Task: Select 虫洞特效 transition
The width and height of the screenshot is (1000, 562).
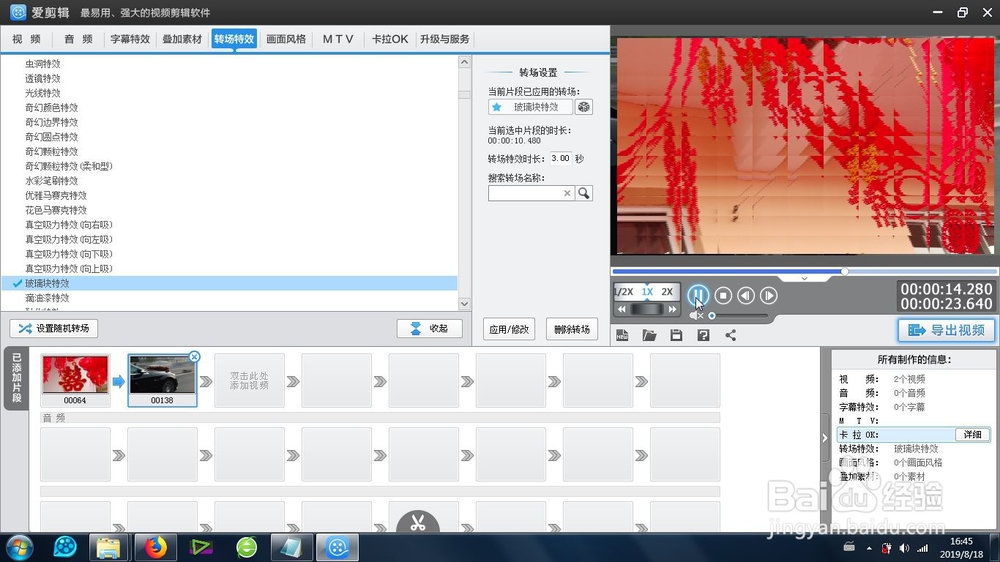Action: (43, 64)
